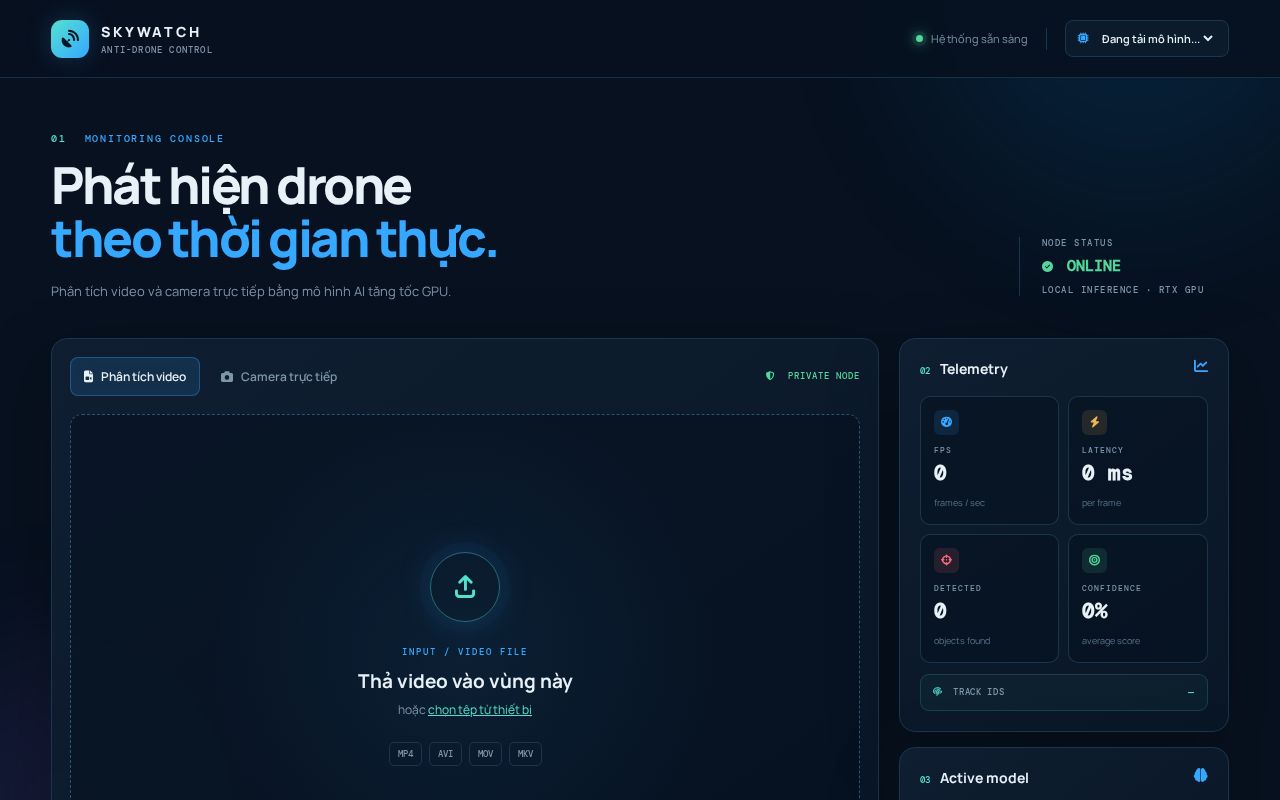Image resolution: width=1280 pixels, height=800 pixels.
Task: Click the Confidence target icon
Action: [1094, 560]
